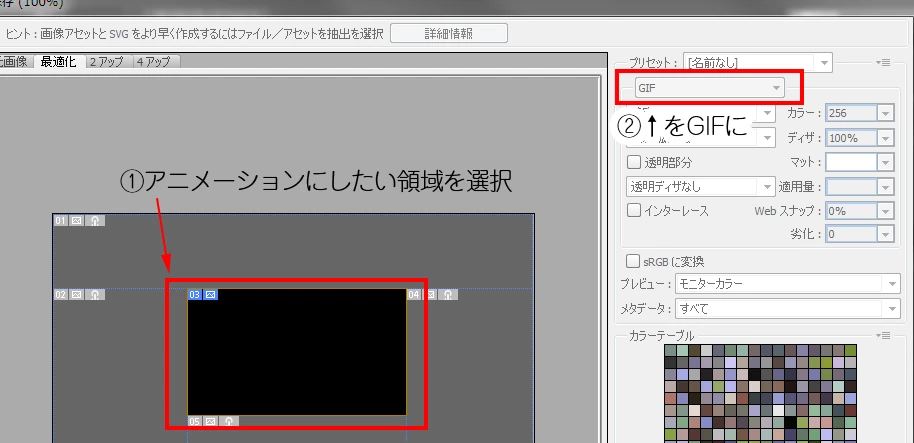Image resolution: width=914 pixels, height=443 pixels.
Task: Click the カラー value field showing 256
Action: tap(852, 113)
